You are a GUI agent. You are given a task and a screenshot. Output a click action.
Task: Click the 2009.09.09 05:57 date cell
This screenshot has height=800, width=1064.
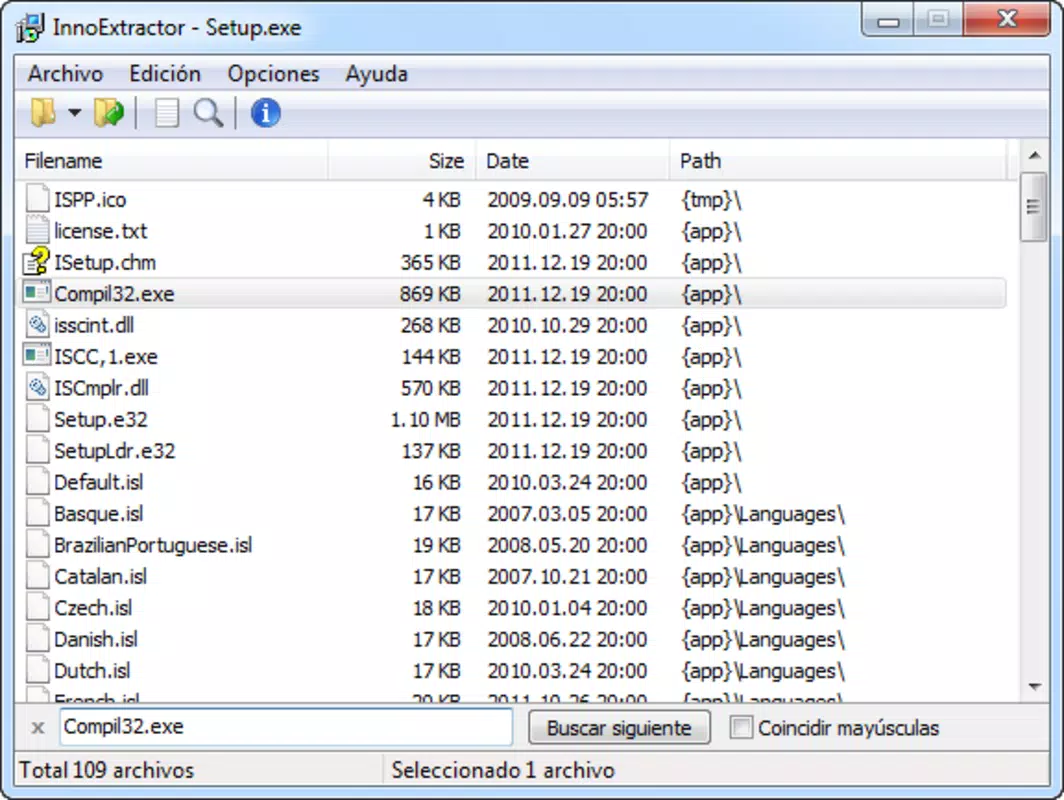point(568,199)
